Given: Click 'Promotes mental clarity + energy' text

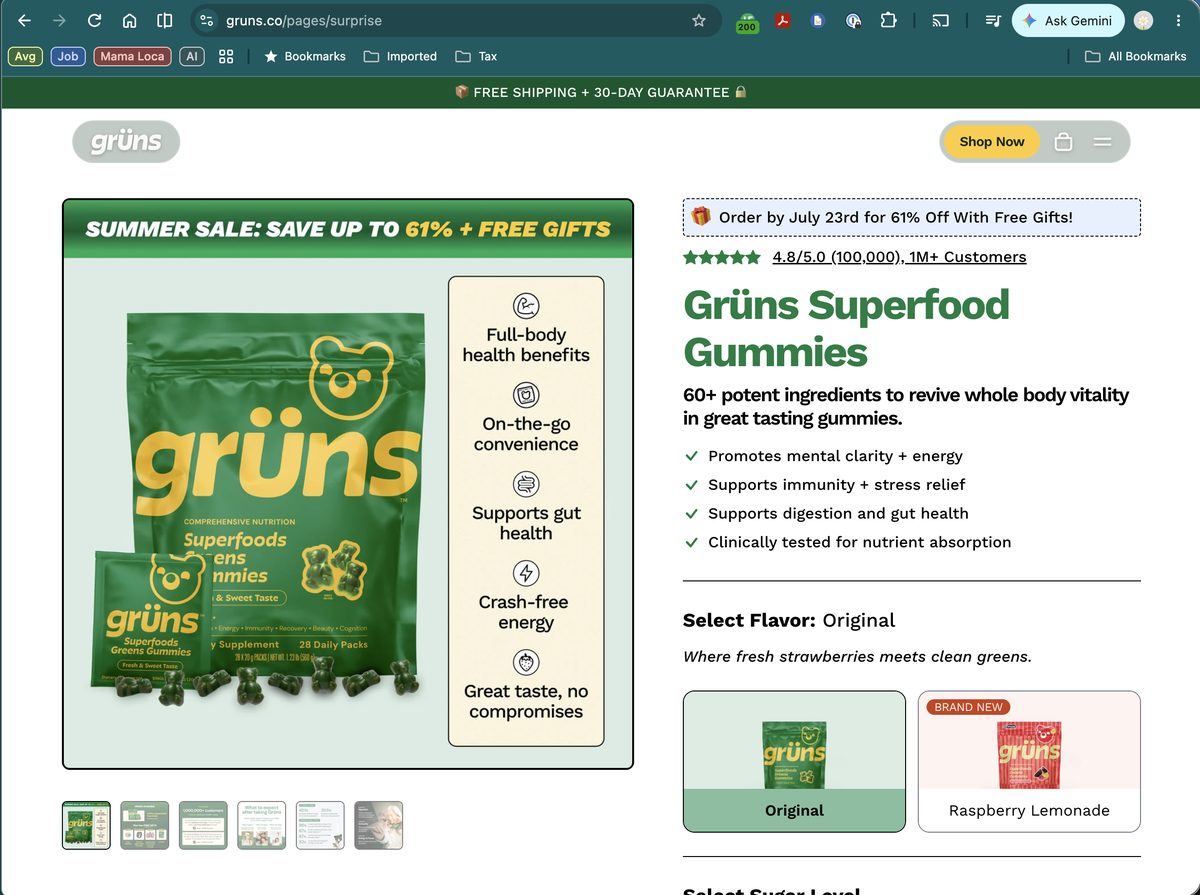Looking at the screenshot, I should click(x=835, y=456).
